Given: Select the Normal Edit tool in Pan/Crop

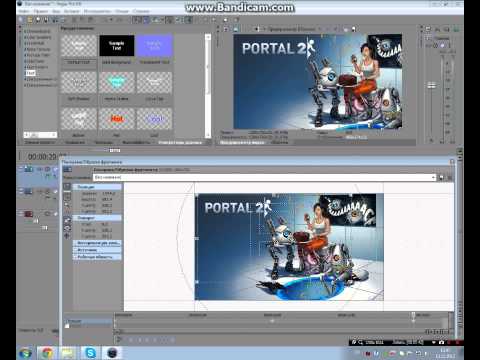Looking at the screenshot, I should [x=67, y=197].
